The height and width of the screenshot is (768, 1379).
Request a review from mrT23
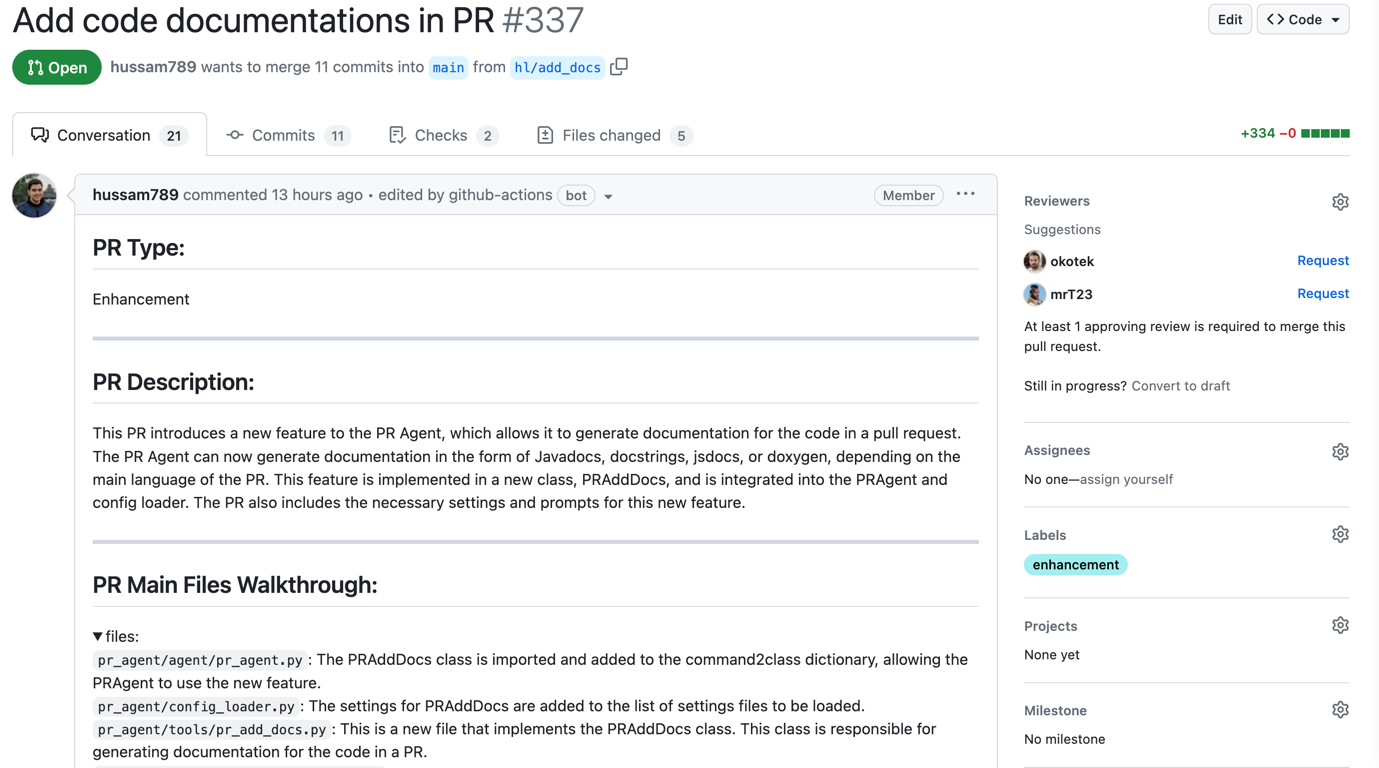click(x=1322, y=294)
